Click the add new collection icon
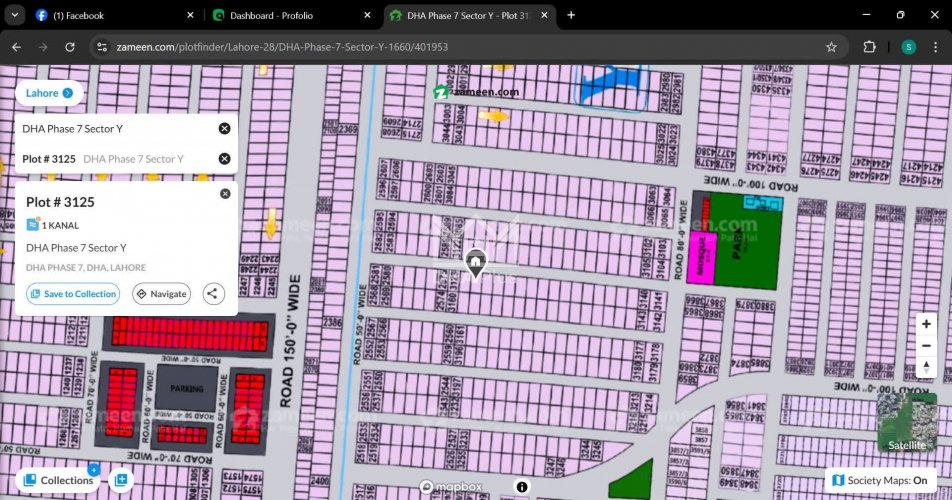952x500 pixels. [x=121, y=480]
